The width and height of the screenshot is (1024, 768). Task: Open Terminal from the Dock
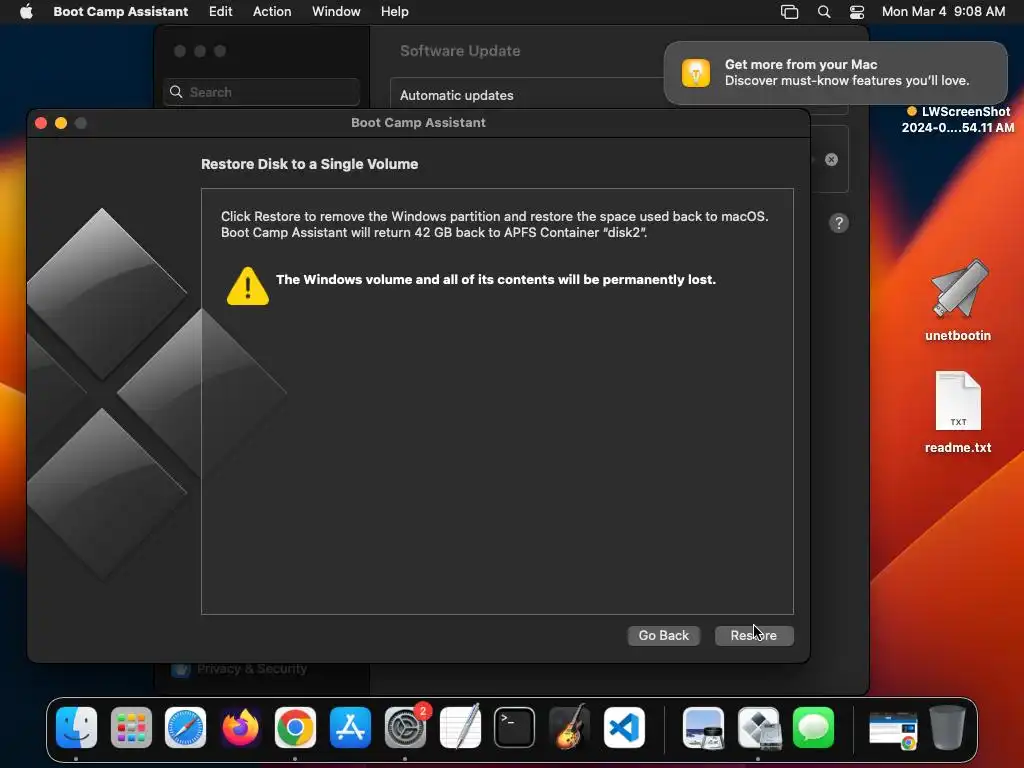[515, 728]
